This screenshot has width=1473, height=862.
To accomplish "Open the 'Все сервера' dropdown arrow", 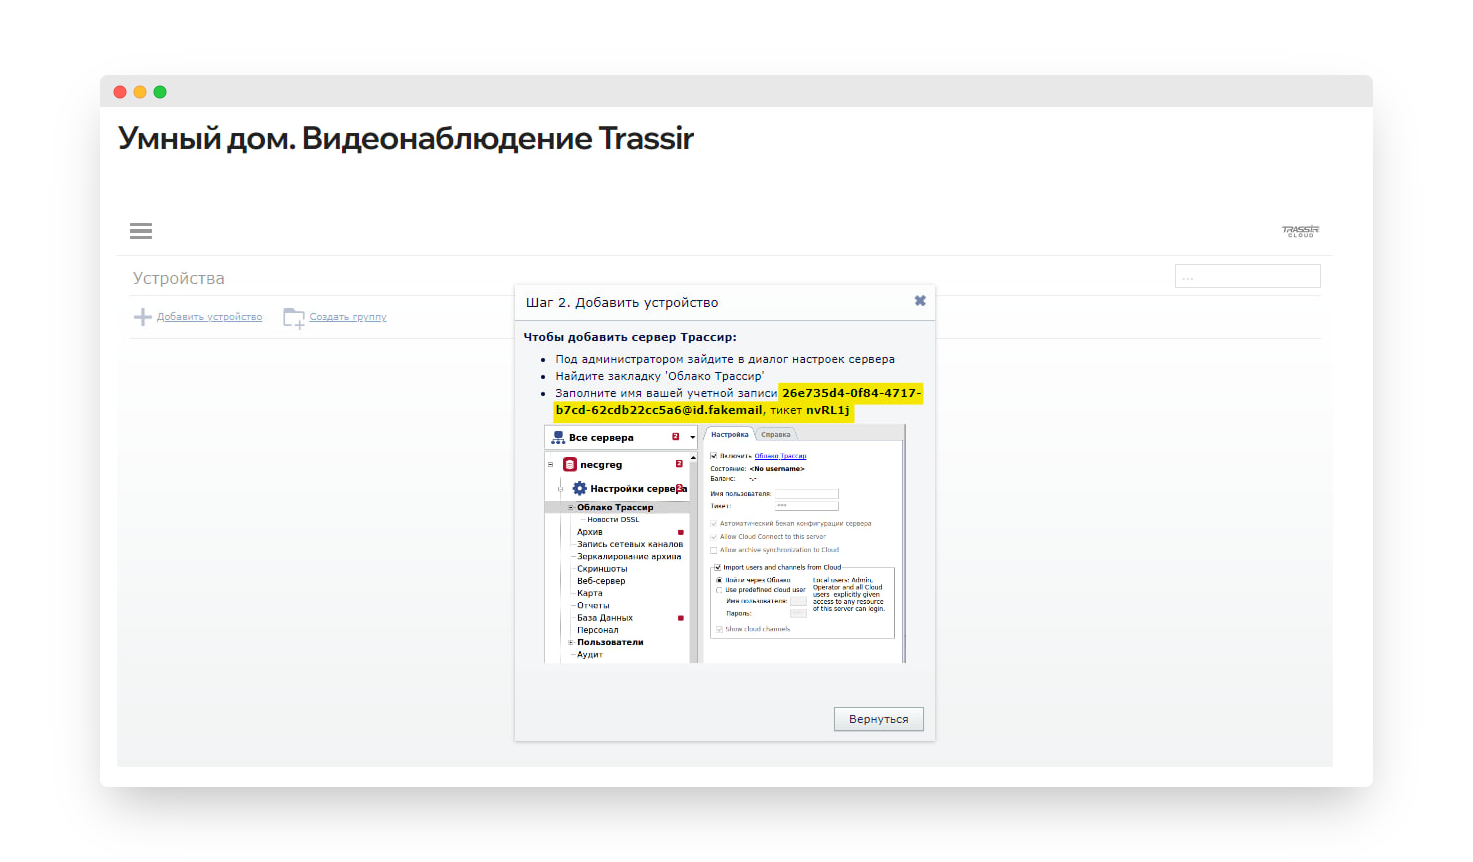I will [692, 438].
